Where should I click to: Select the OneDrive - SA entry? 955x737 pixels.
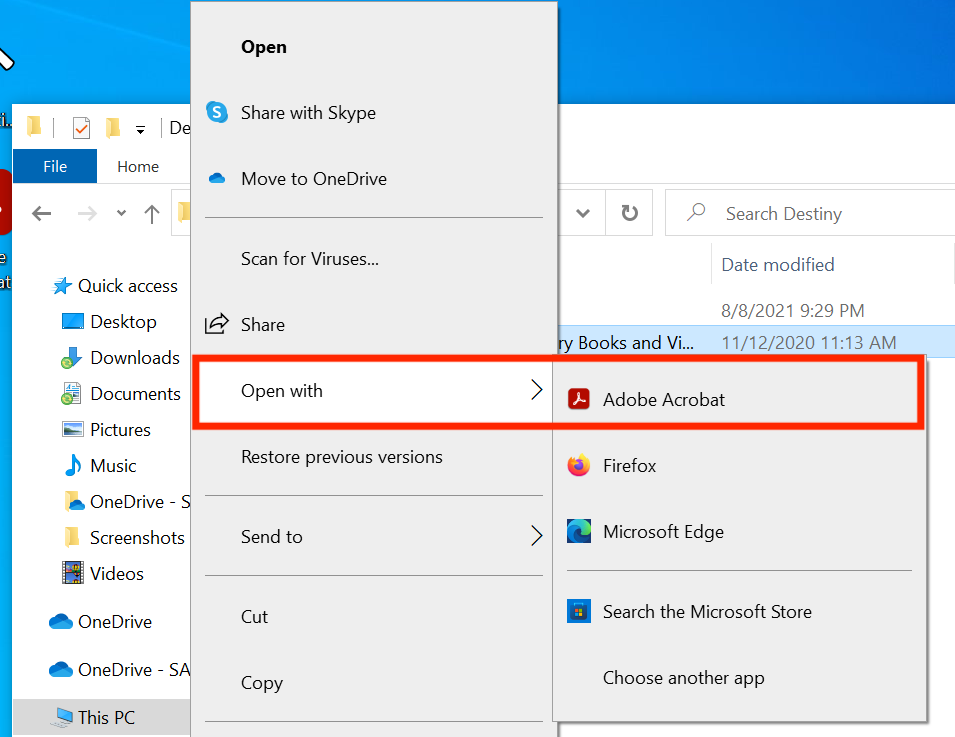click(119, 669)
